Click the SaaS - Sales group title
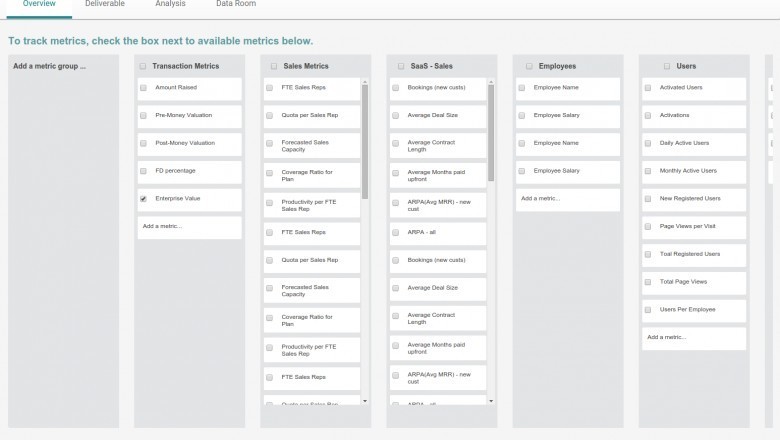This screenshot has width=780, height=440. (431, 66)
